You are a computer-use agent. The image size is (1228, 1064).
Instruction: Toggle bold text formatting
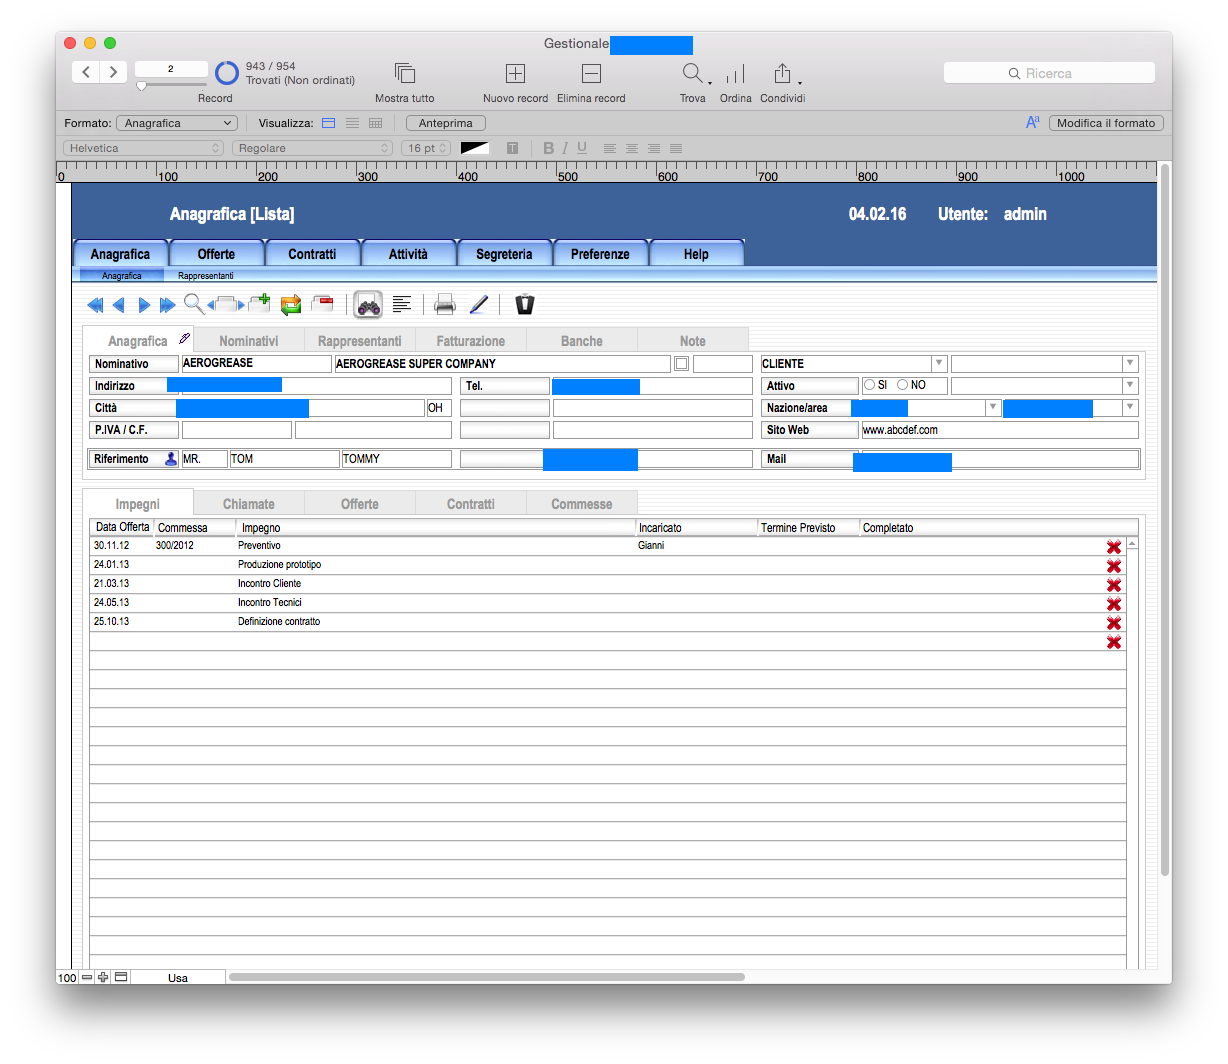548,148
